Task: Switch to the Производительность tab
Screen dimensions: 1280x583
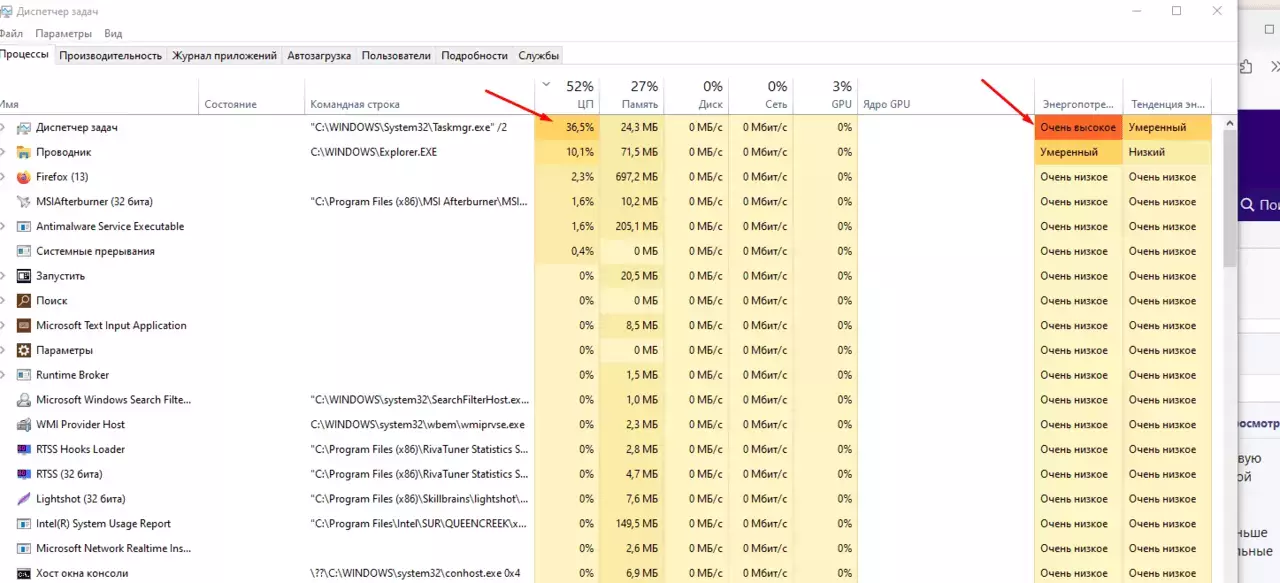Action: click(110, 56)
